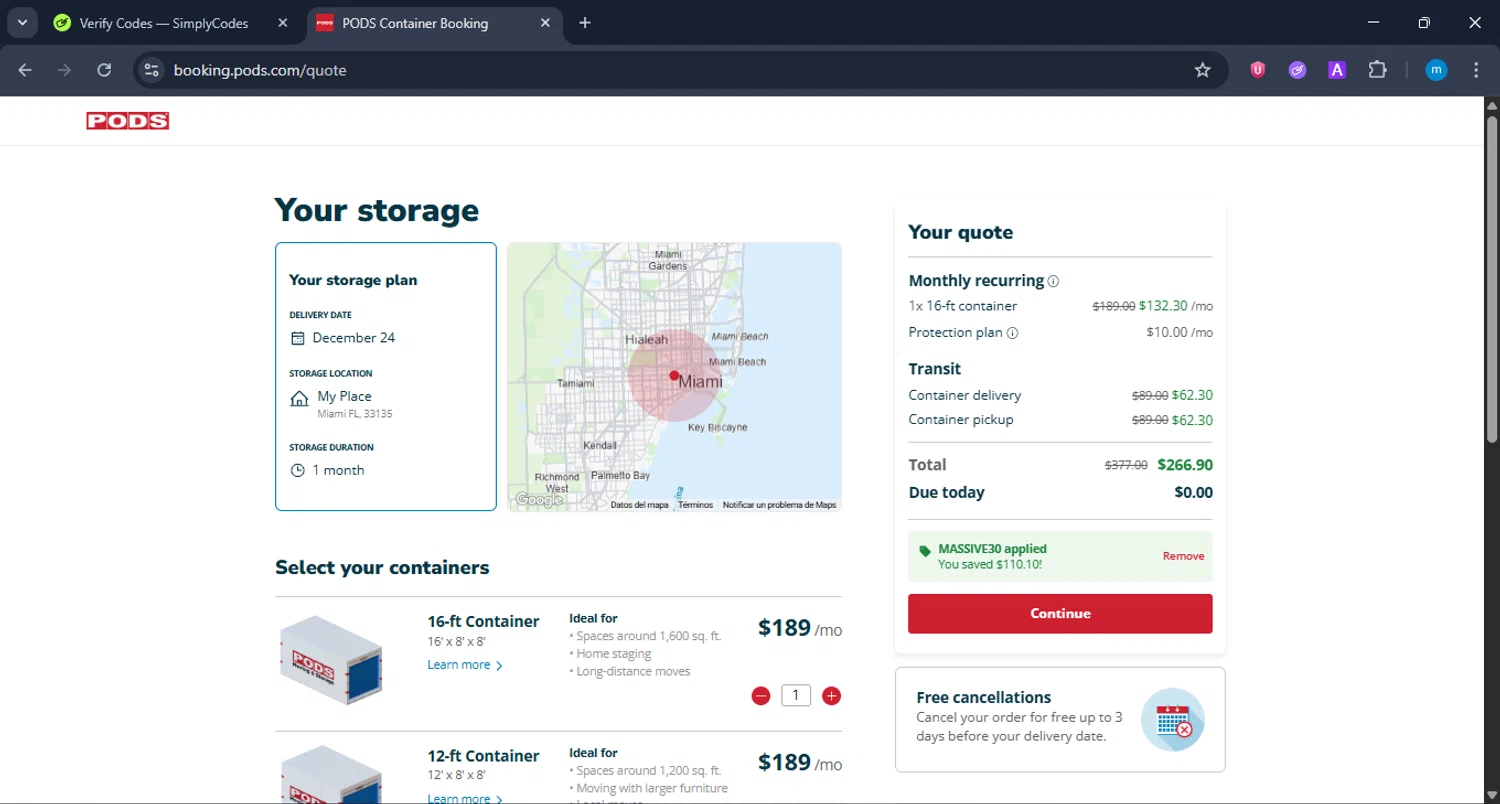Open Google logo on the map
The image size is (1500, 804).
539,500
